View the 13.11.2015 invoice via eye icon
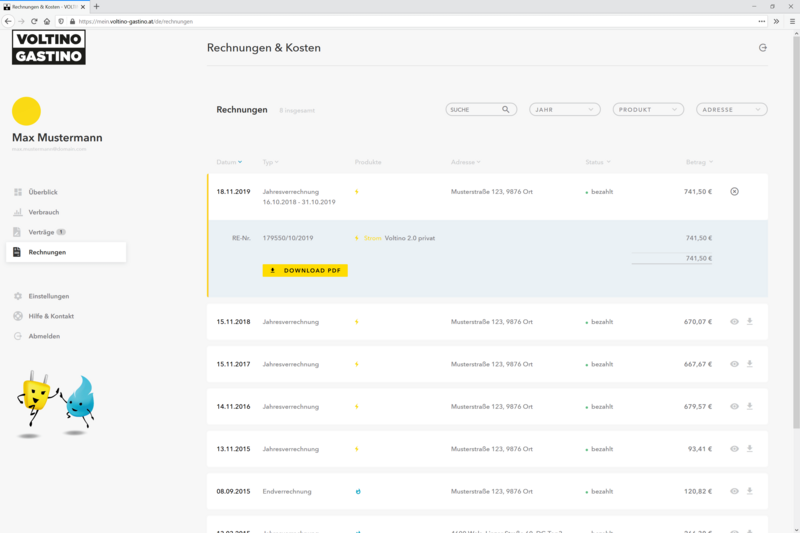The height and width of the screenshot is (533, 800). 734,449
